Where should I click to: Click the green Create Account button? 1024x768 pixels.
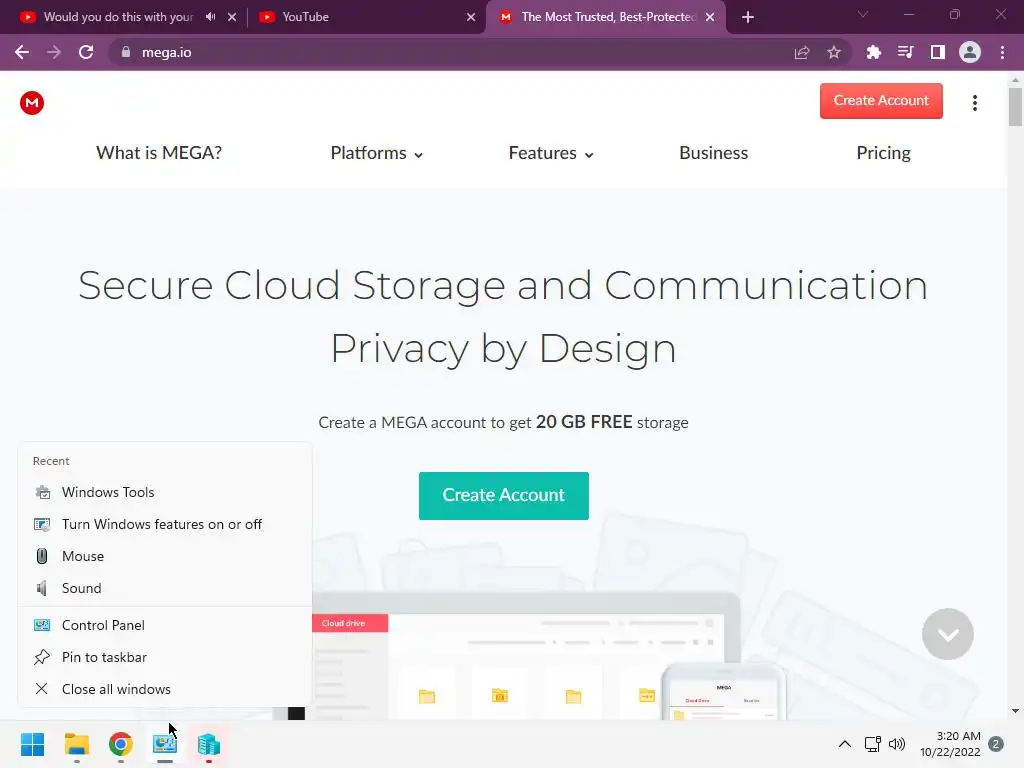[x=504, y=496]
